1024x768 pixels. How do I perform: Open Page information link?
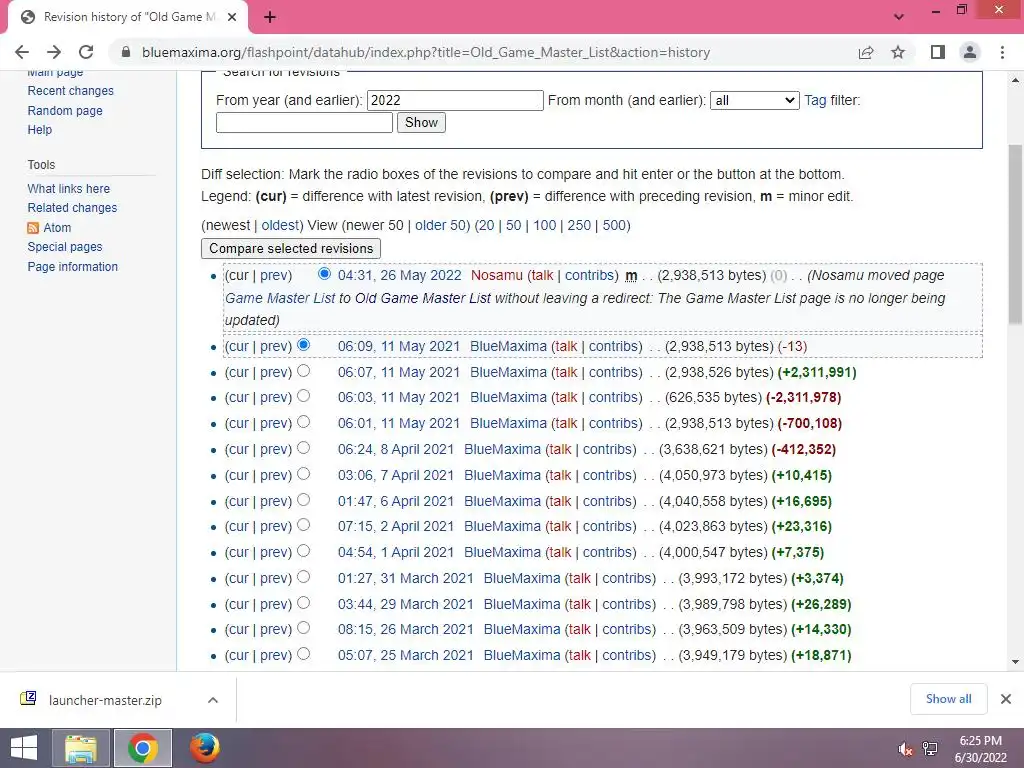coord(72,266)
